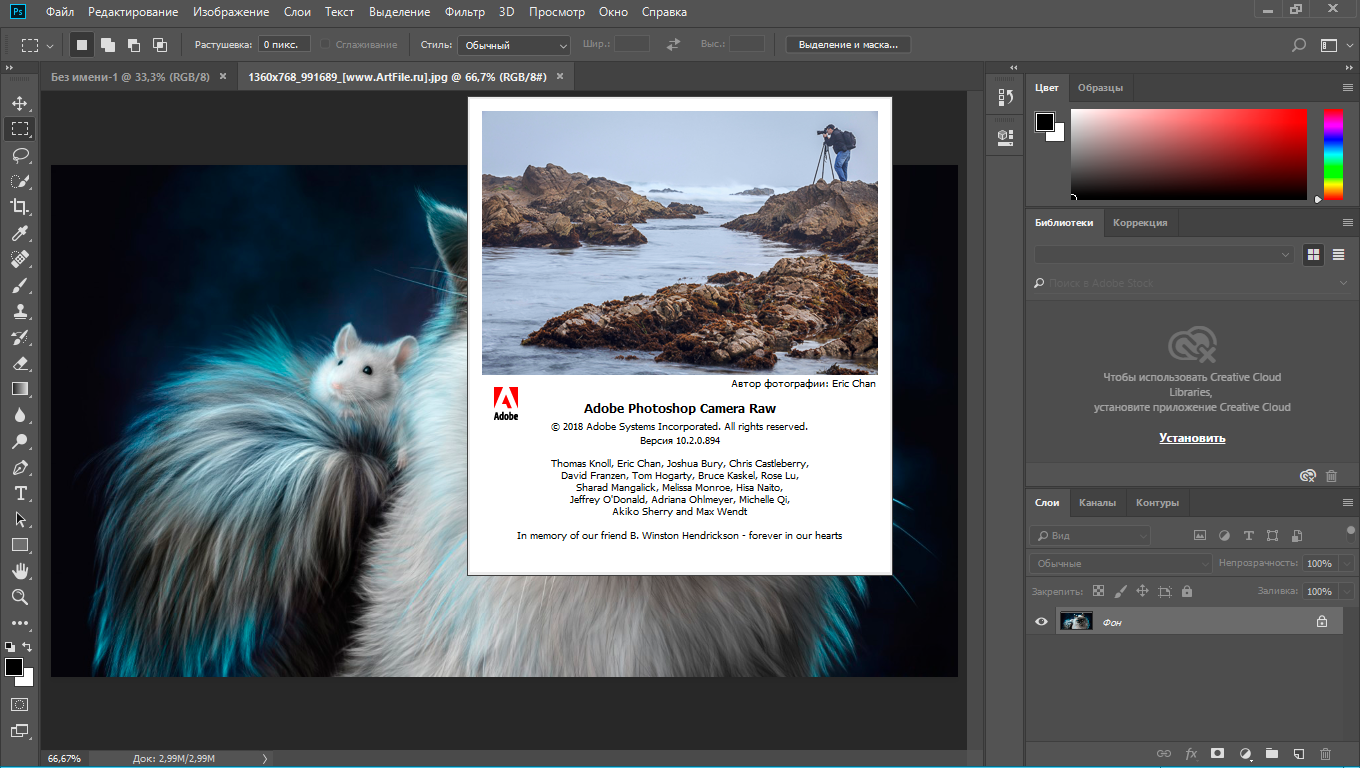Click the Установить link
This screenshot has height=768, width=1360.
1192,438
